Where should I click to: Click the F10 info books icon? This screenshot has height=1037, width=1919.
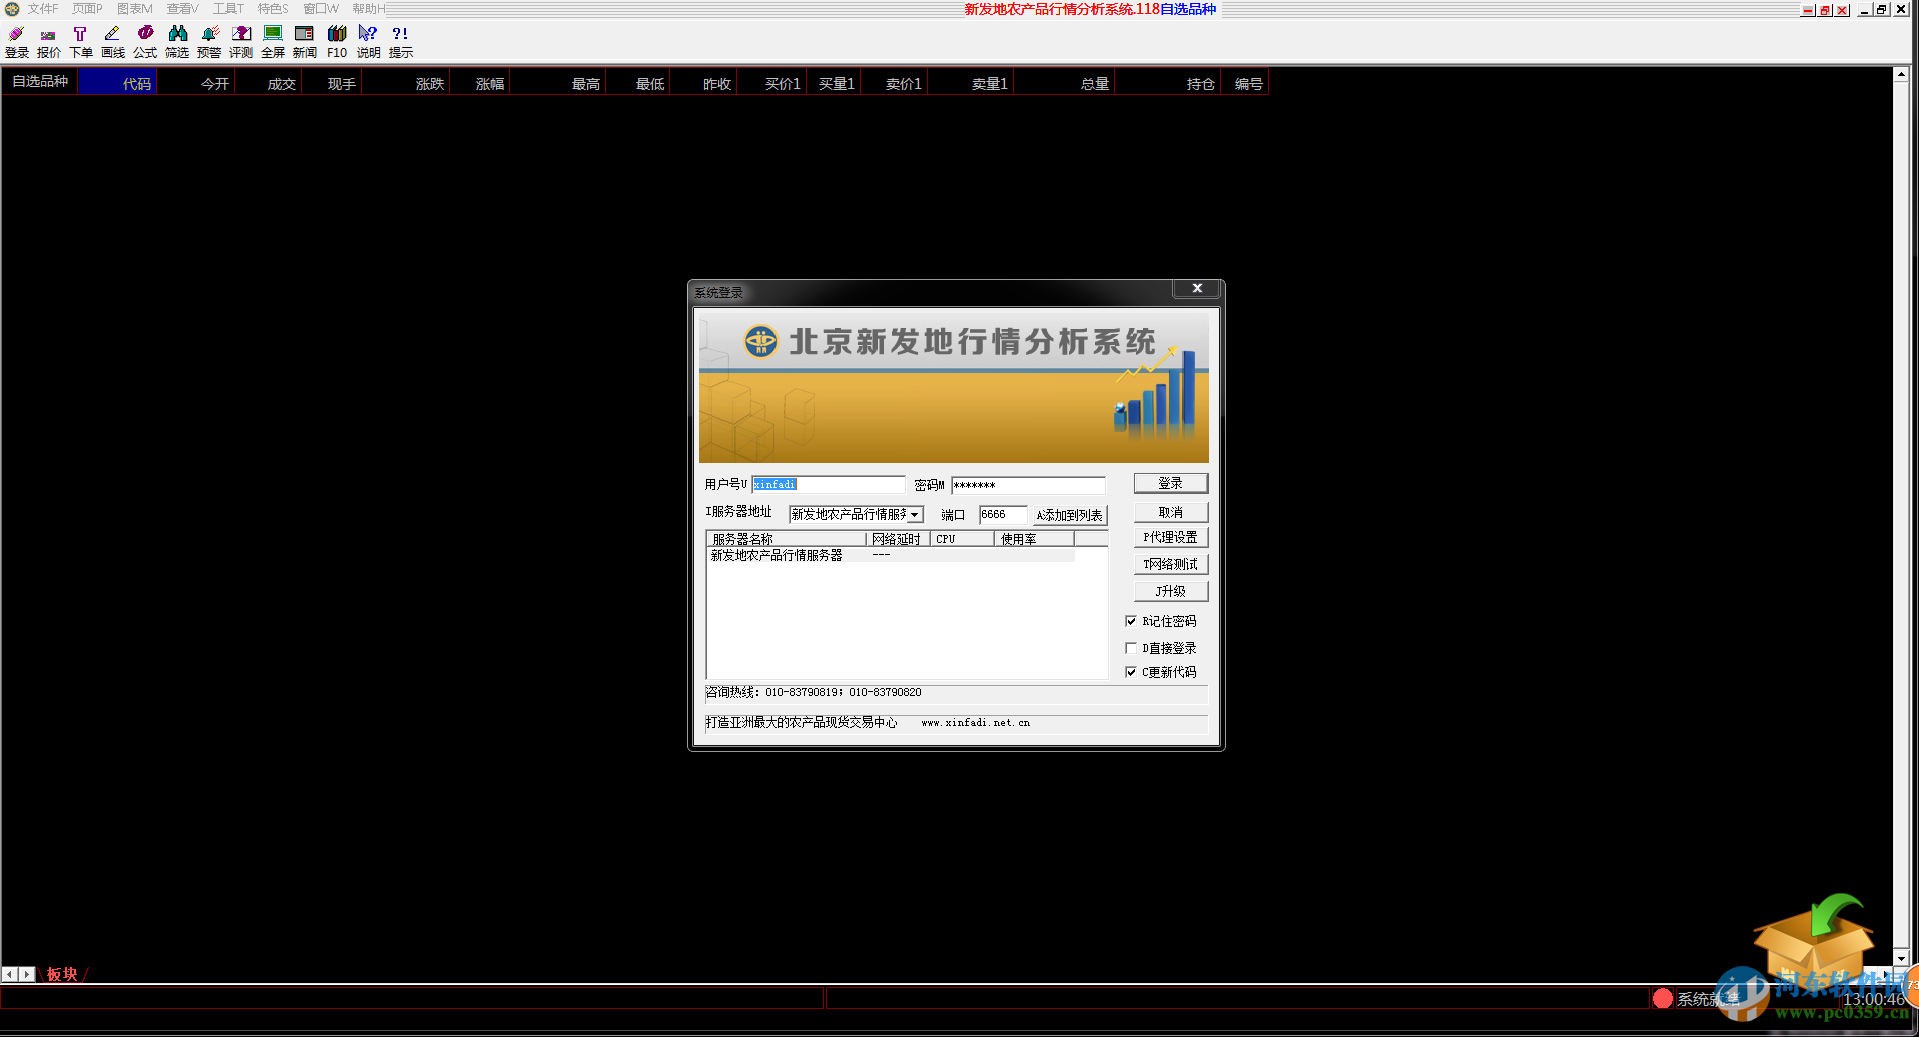(x=337, y=42)
